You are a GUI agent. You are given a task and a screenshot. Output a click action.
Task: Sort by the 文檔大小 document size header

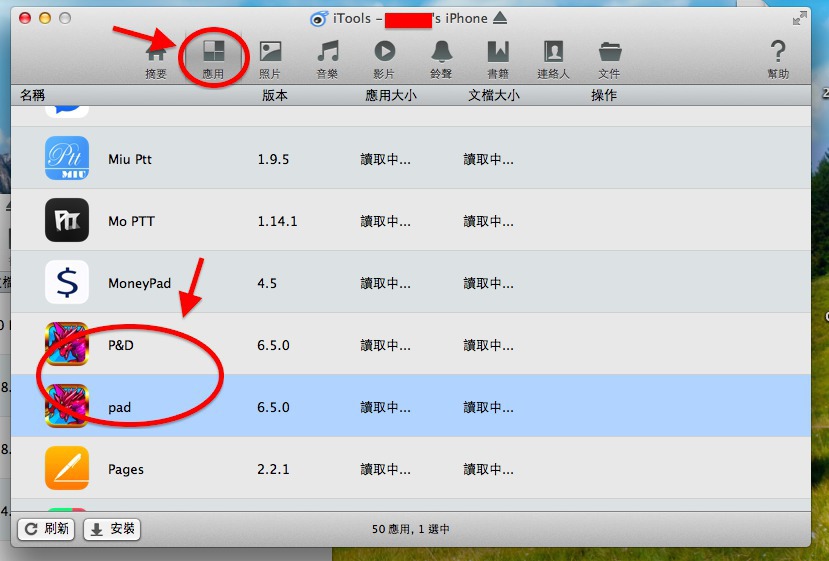click(494, 95)
